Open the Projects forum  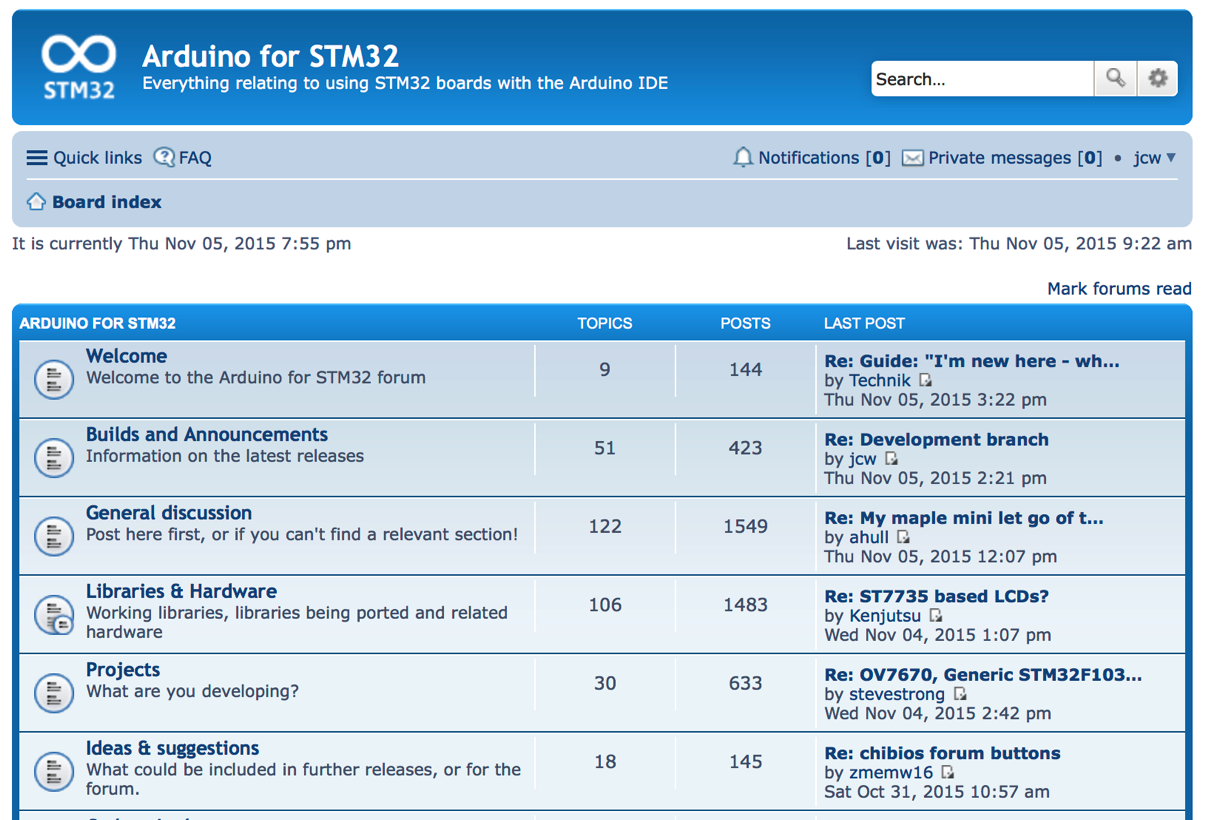123,670
